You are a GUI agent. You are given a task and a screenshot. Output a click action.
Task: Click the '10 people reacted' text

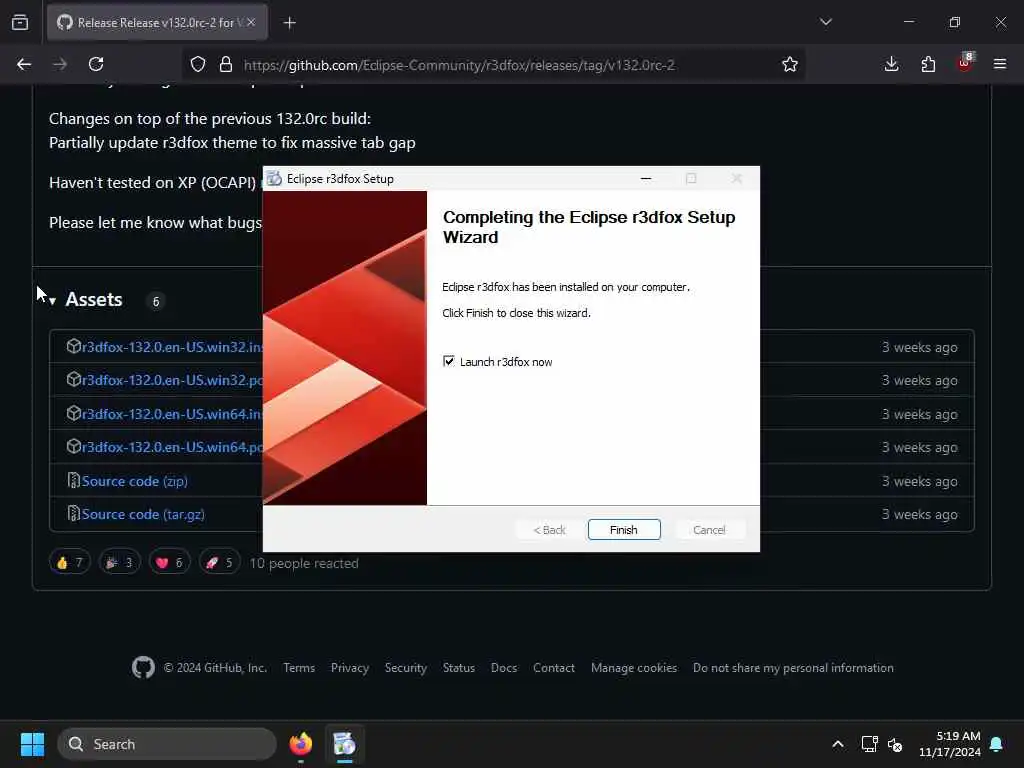click(304, 563)
